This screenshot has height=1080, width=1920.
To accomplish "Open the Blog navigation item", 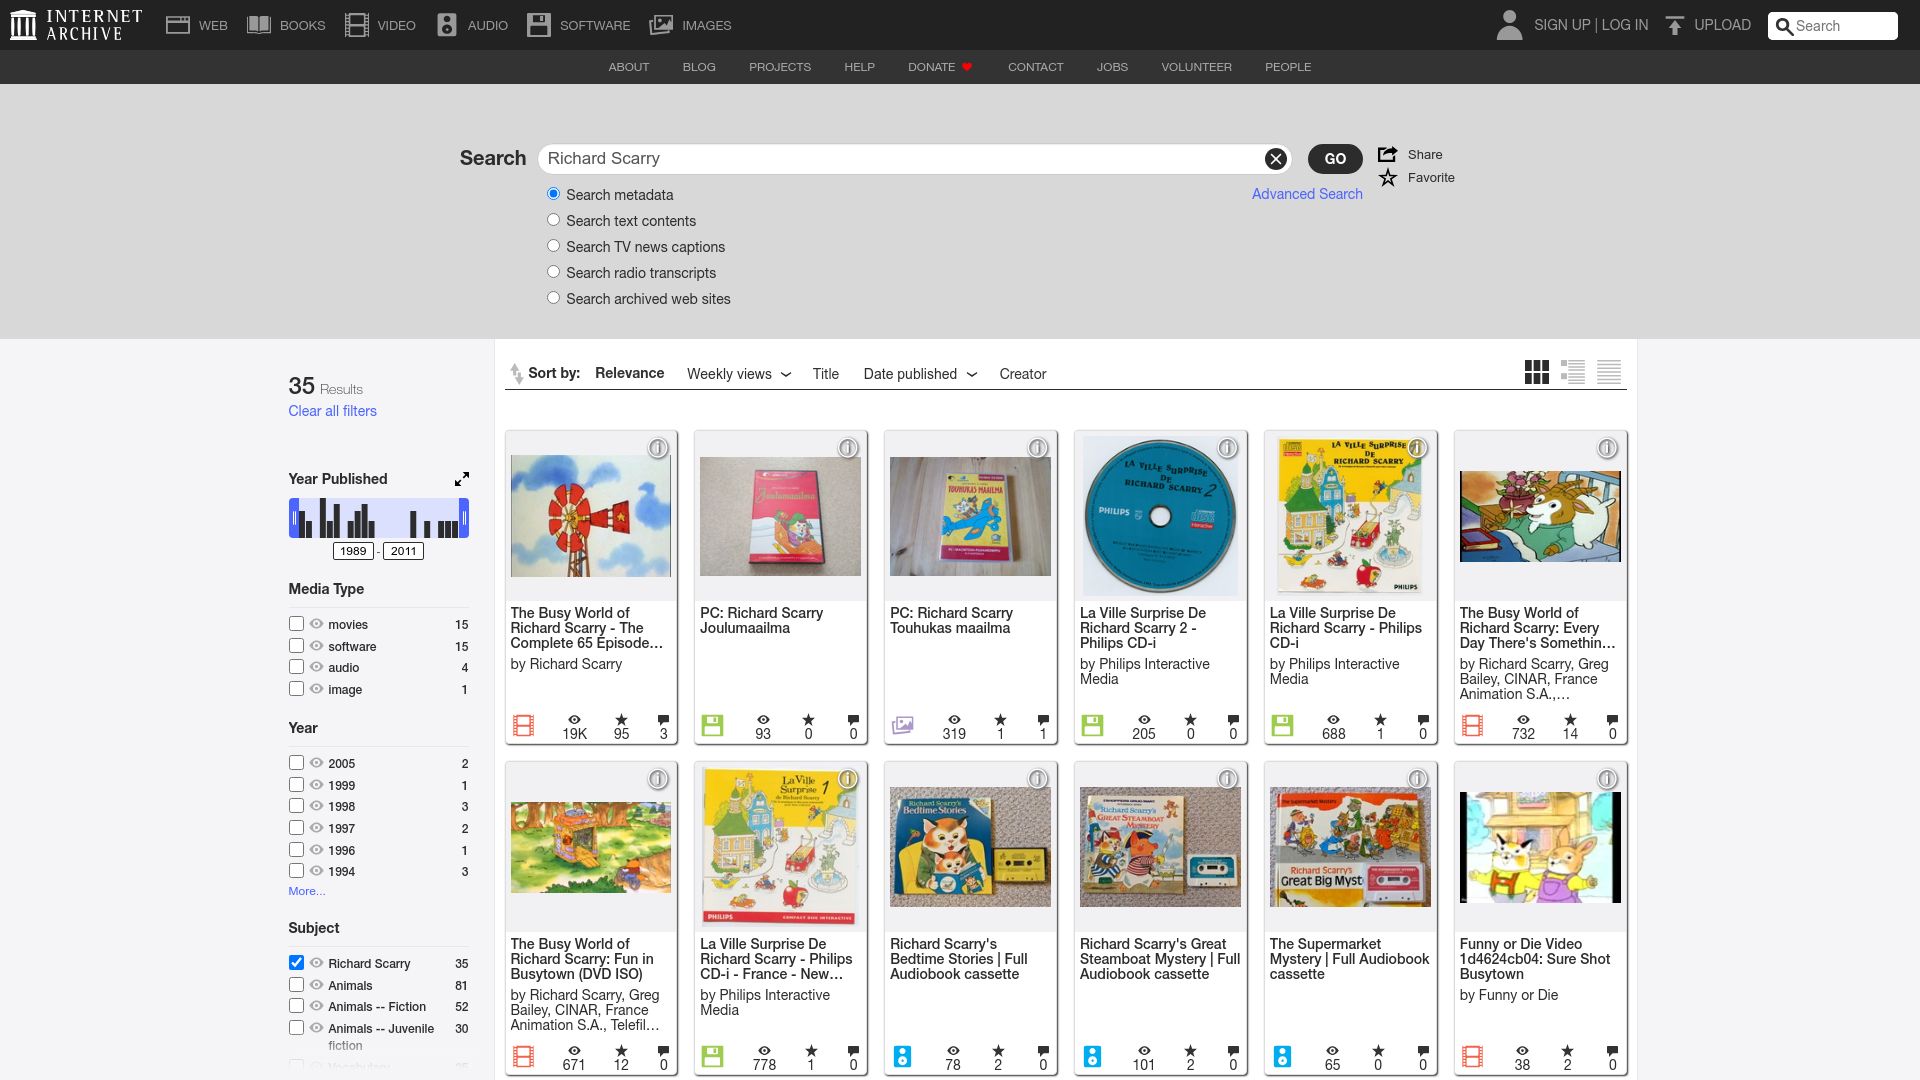I will [x=699, y=67].
